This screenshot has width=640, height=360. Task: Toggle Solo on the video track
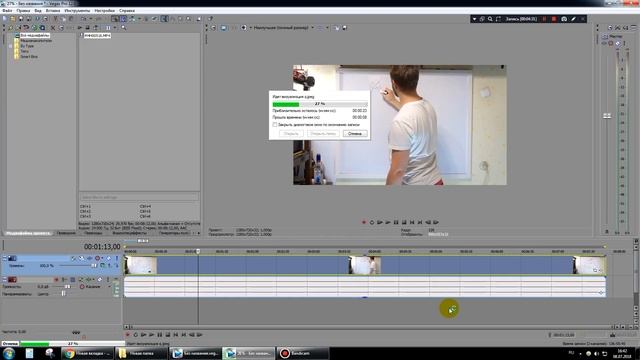pyautogui.click(x=117, y=258)
